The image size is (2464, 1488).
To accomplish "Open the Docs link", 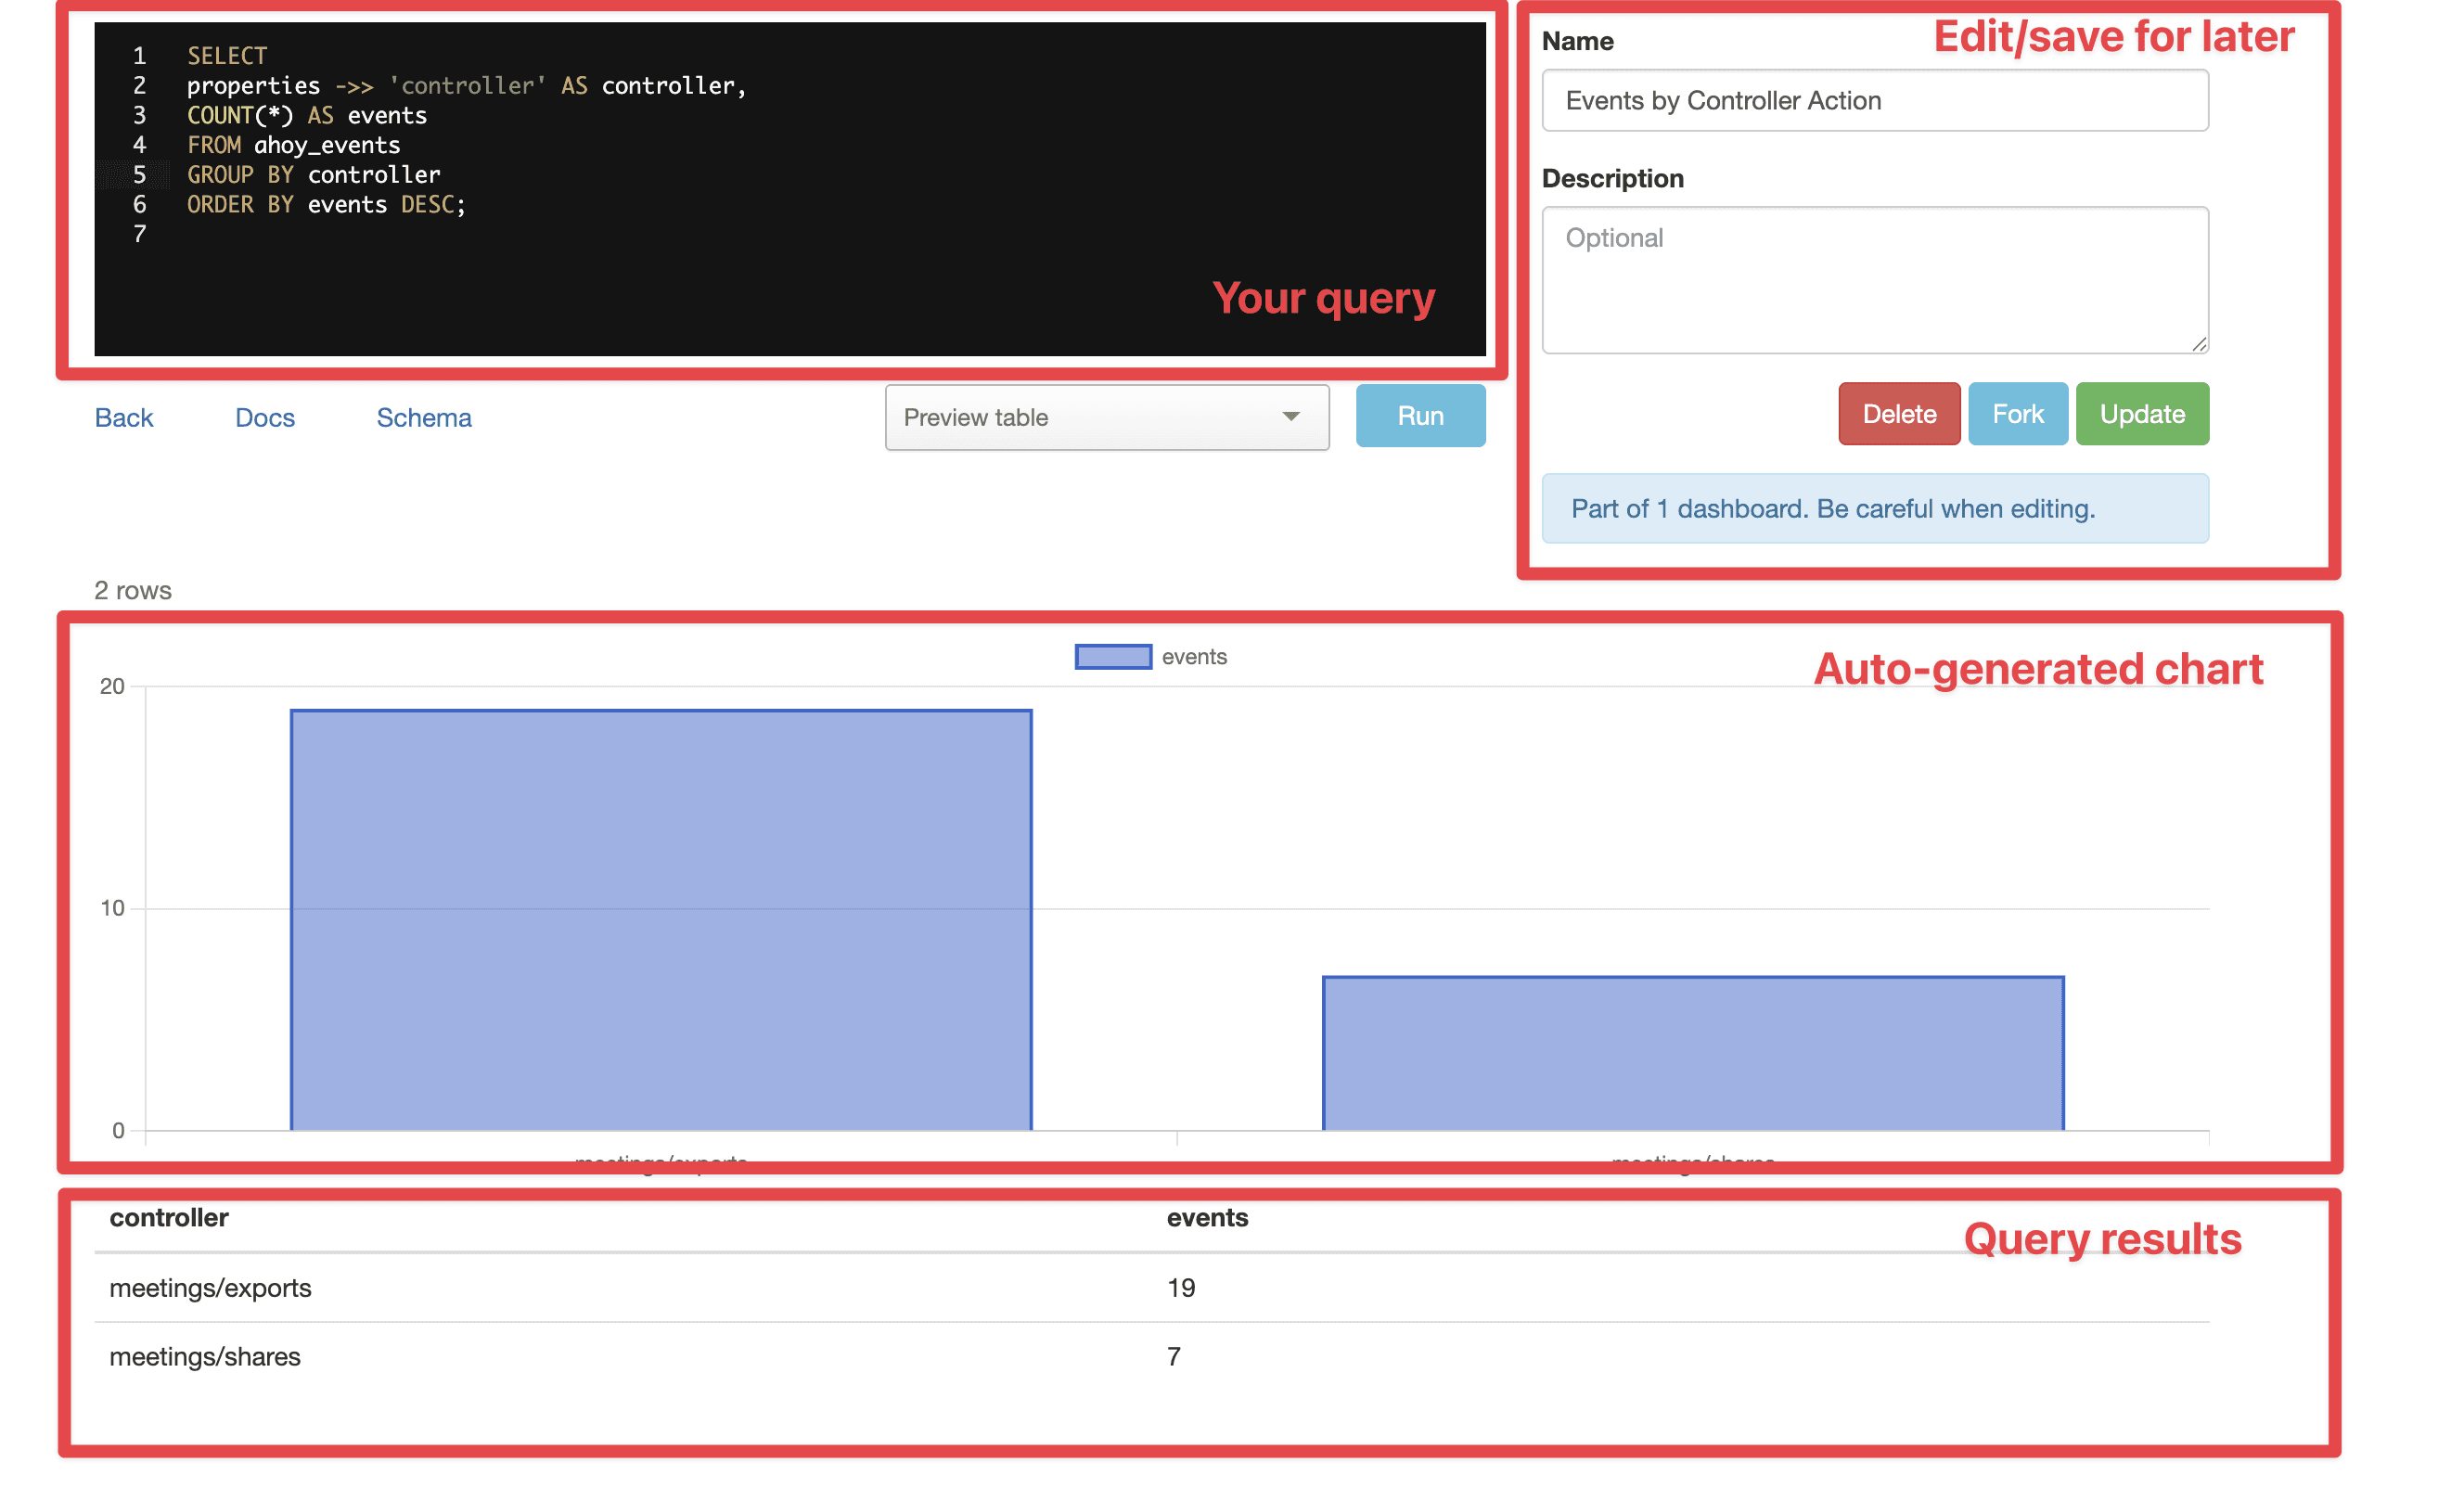I will 265,417.
